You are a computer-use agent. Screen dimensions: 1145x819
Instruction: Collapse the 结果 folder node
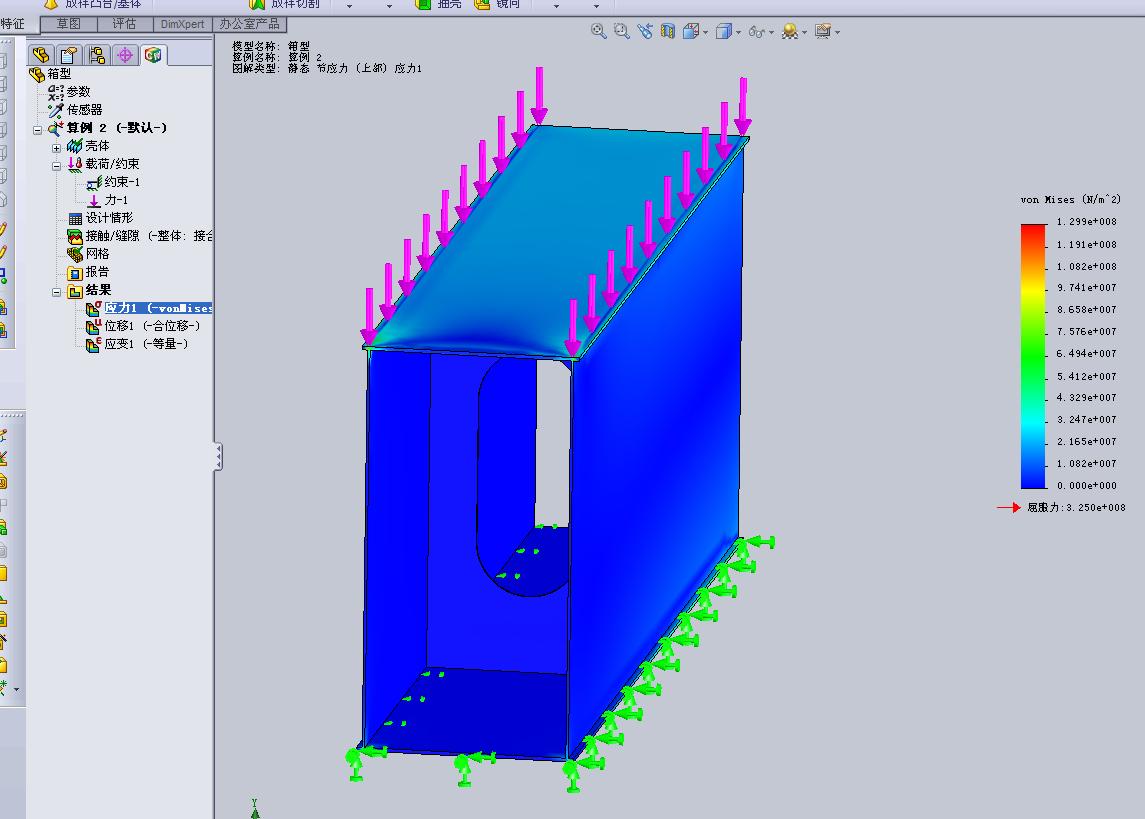[x=56, y=292]
